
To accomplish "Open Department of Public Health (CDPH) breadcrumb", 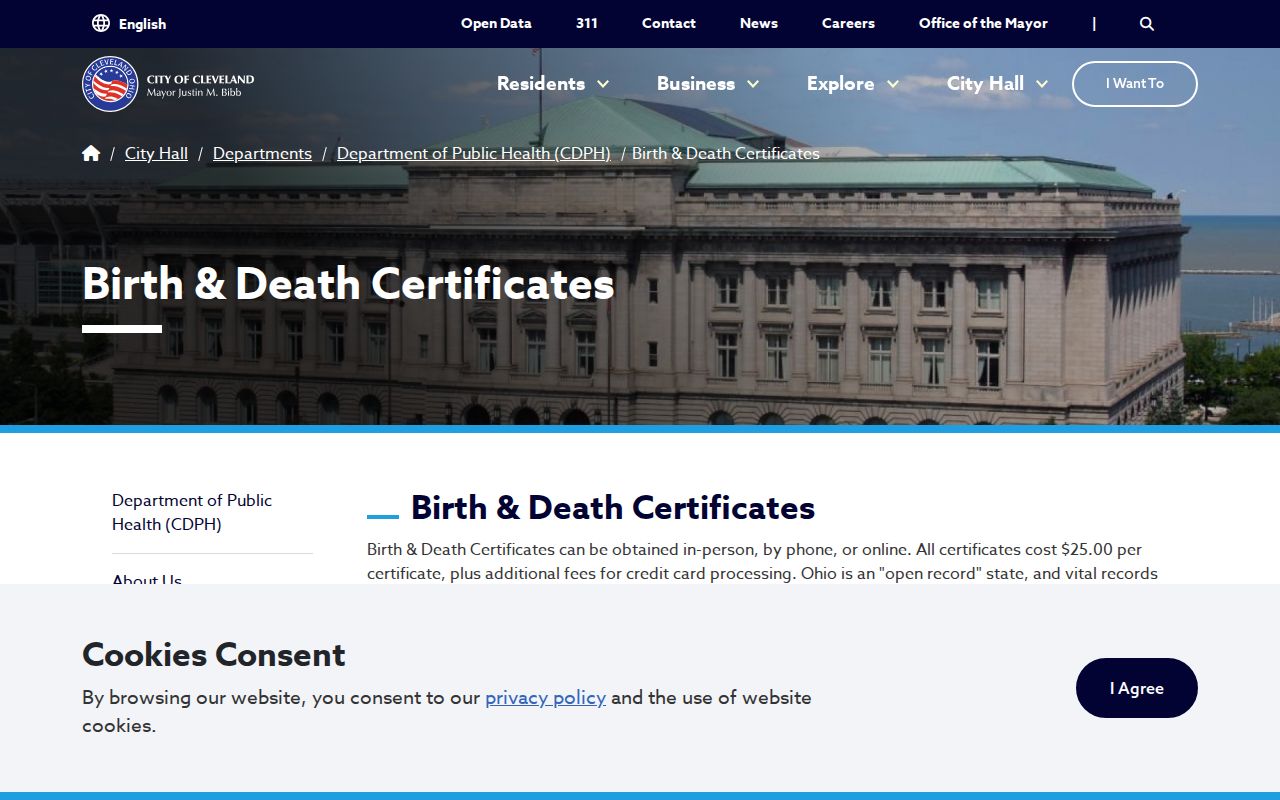I will point(474,153).
